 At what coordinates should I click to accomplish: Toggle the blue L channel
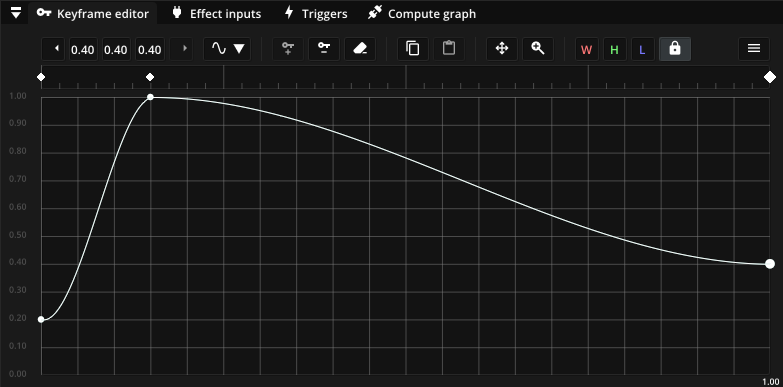(x=643, y=49)
